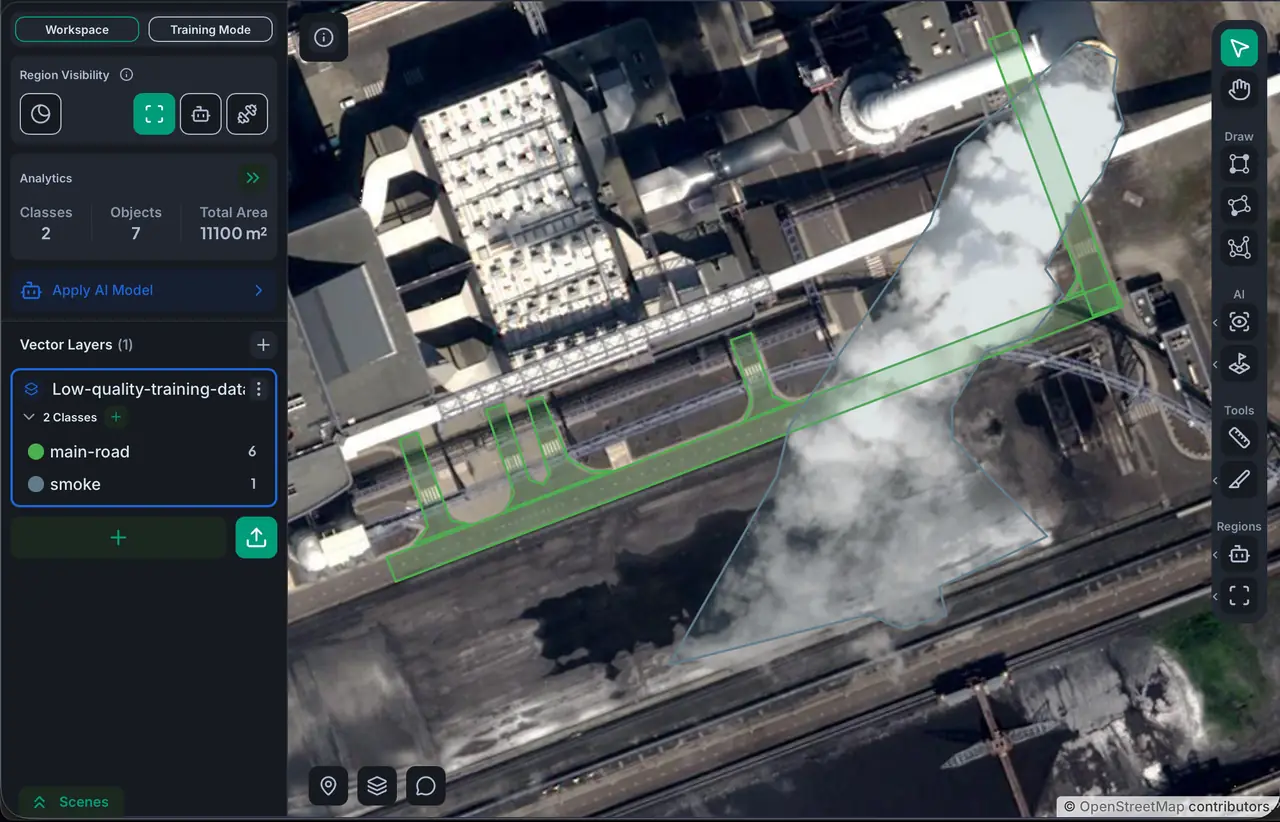Click the smoke gray color swatch
The image size is (1280, 822).
click(x=36, y=484)
